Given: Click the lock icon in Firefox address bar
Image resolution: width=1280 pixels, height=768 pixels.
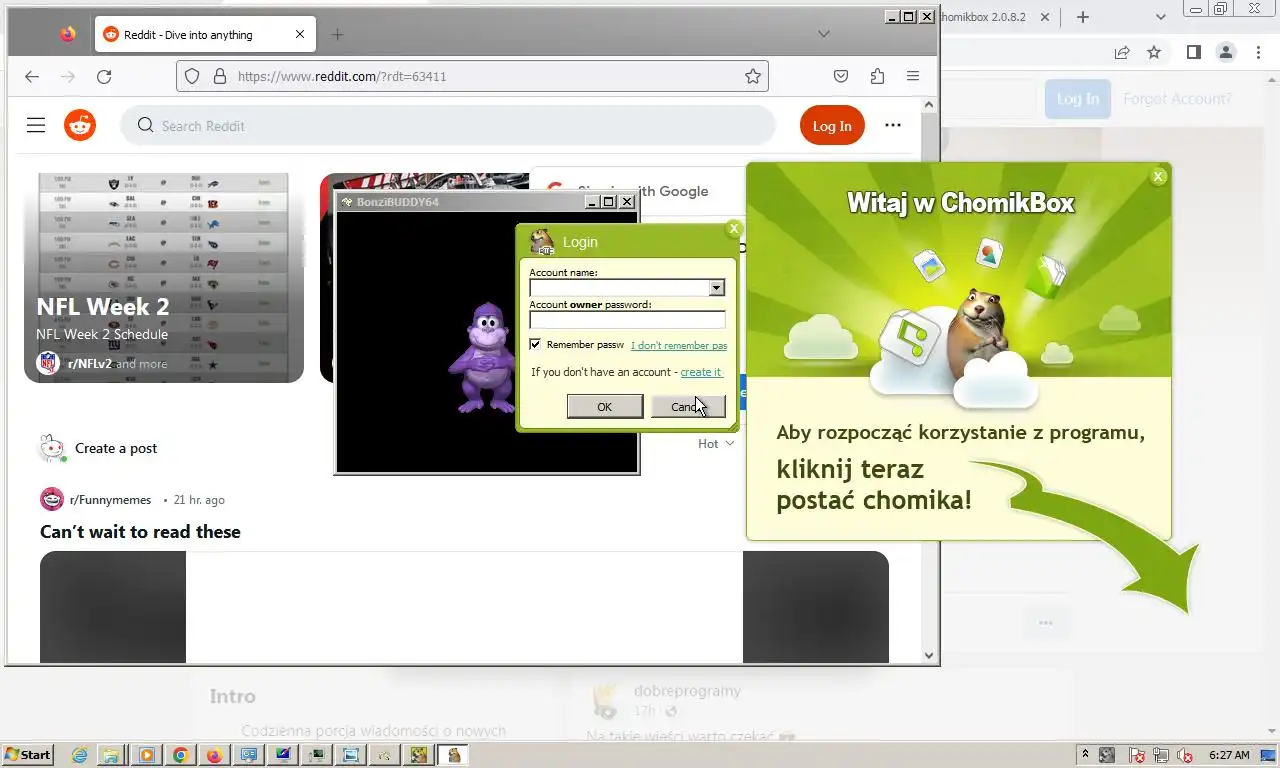Looking at the screenshot, I should point(220,76).
